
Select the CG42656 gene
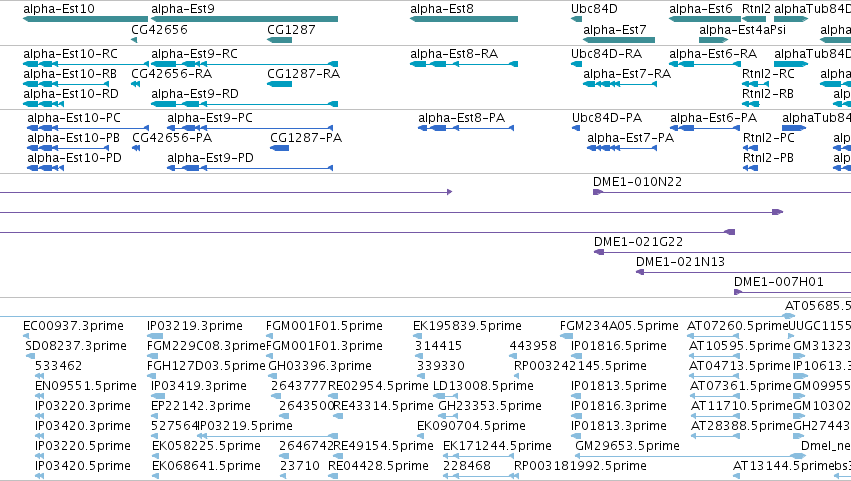pyautogui.click(x=134, y=40)
